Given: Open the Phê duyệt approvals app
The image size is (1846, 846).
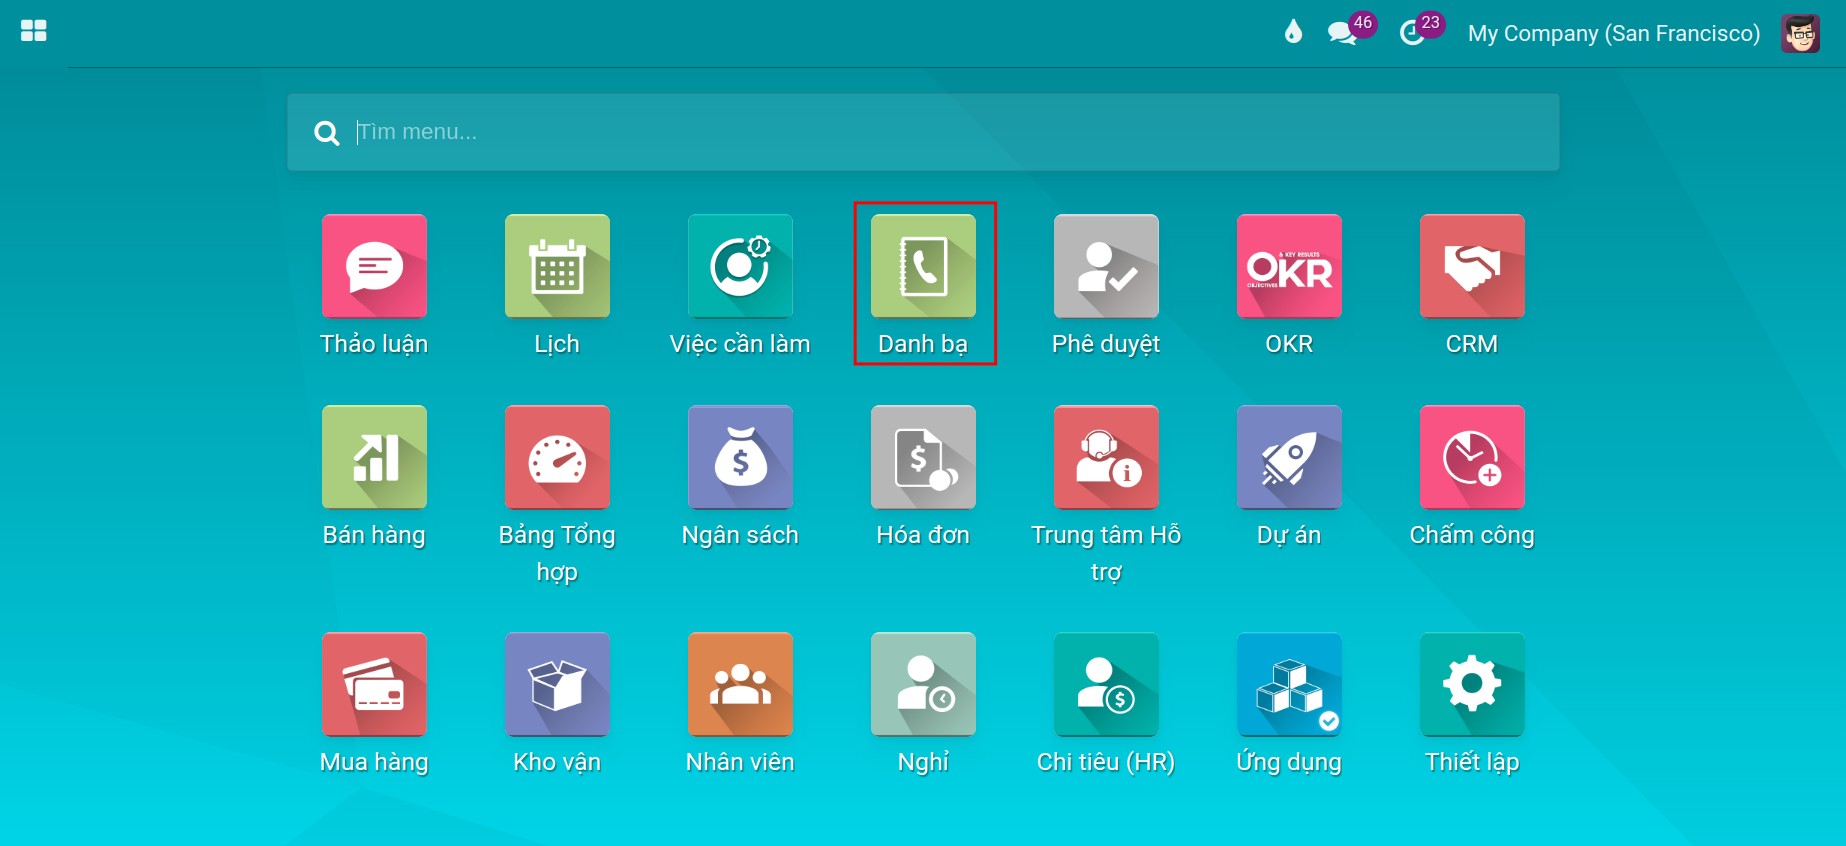Looking at the screenshot, I should click(1106, 266).
